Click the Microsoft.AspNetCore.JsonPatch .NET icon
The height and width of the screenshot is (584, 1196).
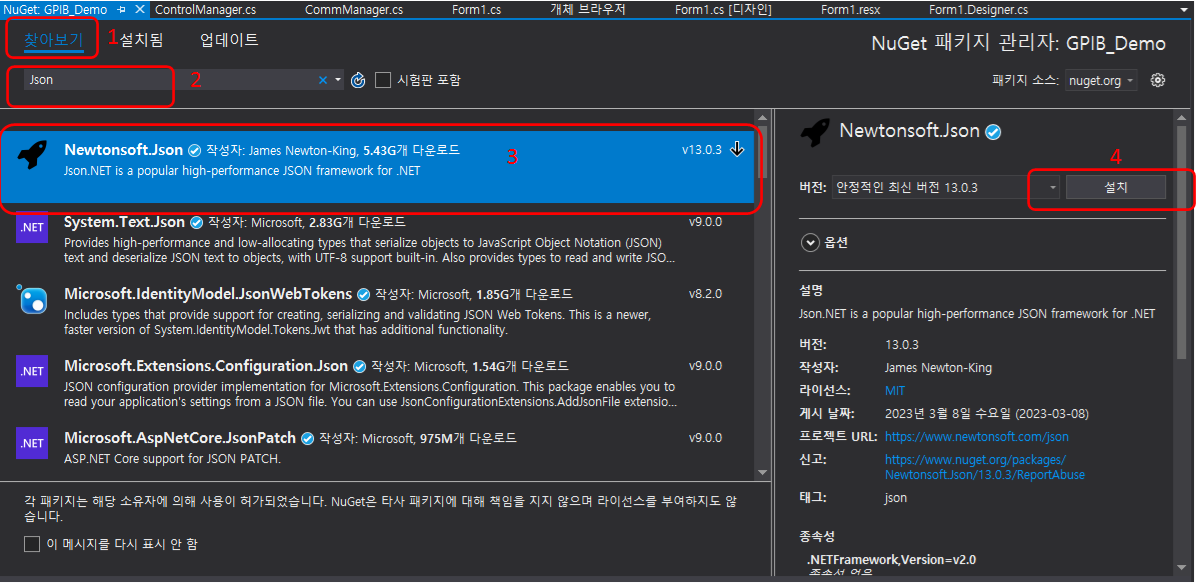pos(32,443)
